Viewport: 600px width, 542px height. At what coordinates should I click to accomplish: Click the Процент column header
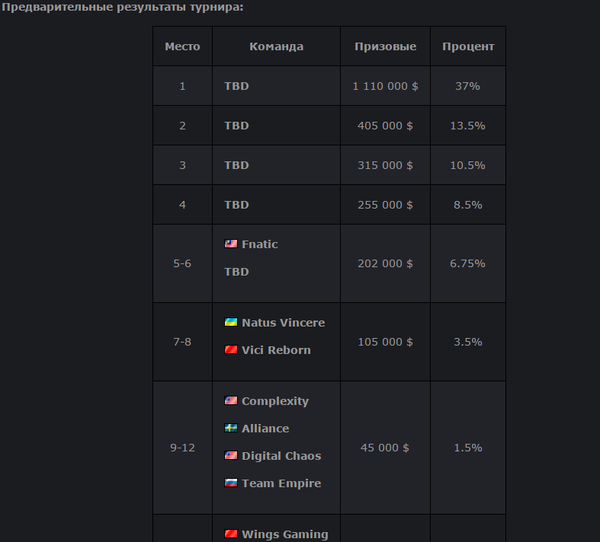coord(468,46)
